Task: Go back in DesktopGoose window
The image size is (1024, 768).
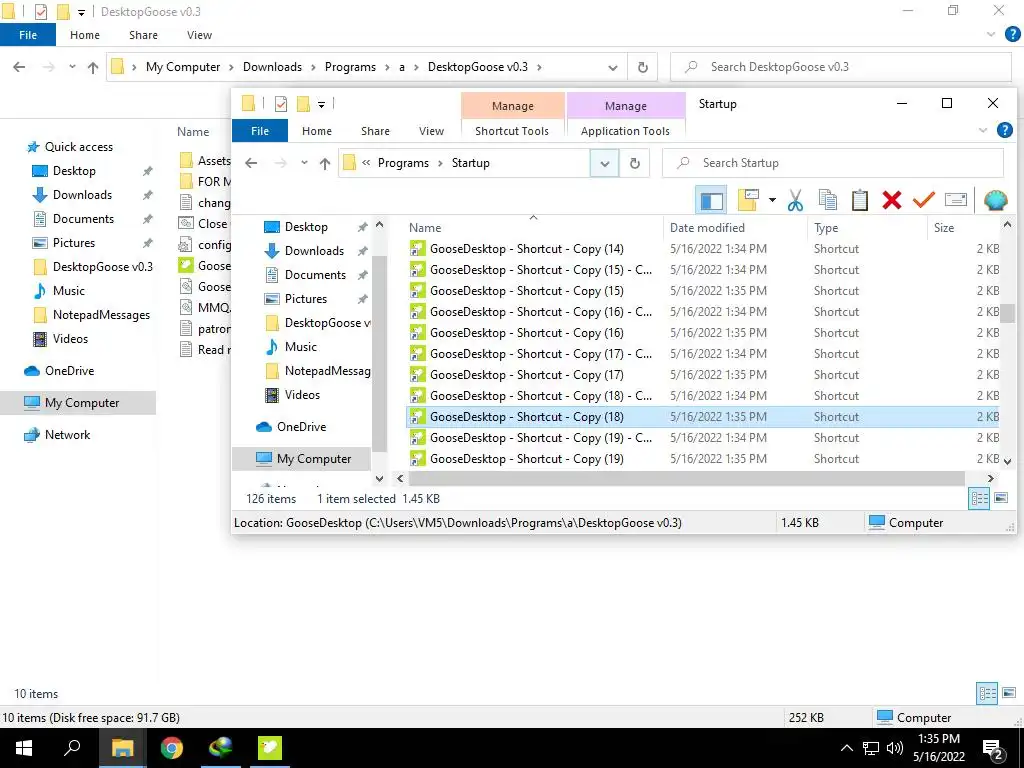Action: click(x=19, y=67)
